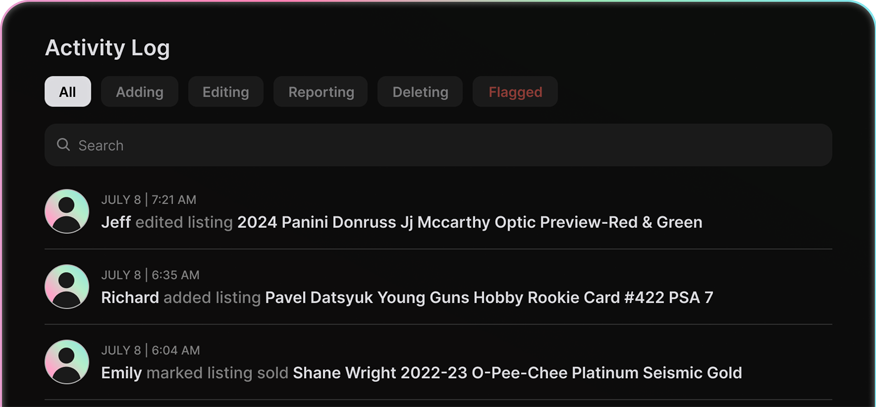The height and width of the screenshot is (407, 876).
Task: Show the Editing activity filter
Action: point(225,92)
